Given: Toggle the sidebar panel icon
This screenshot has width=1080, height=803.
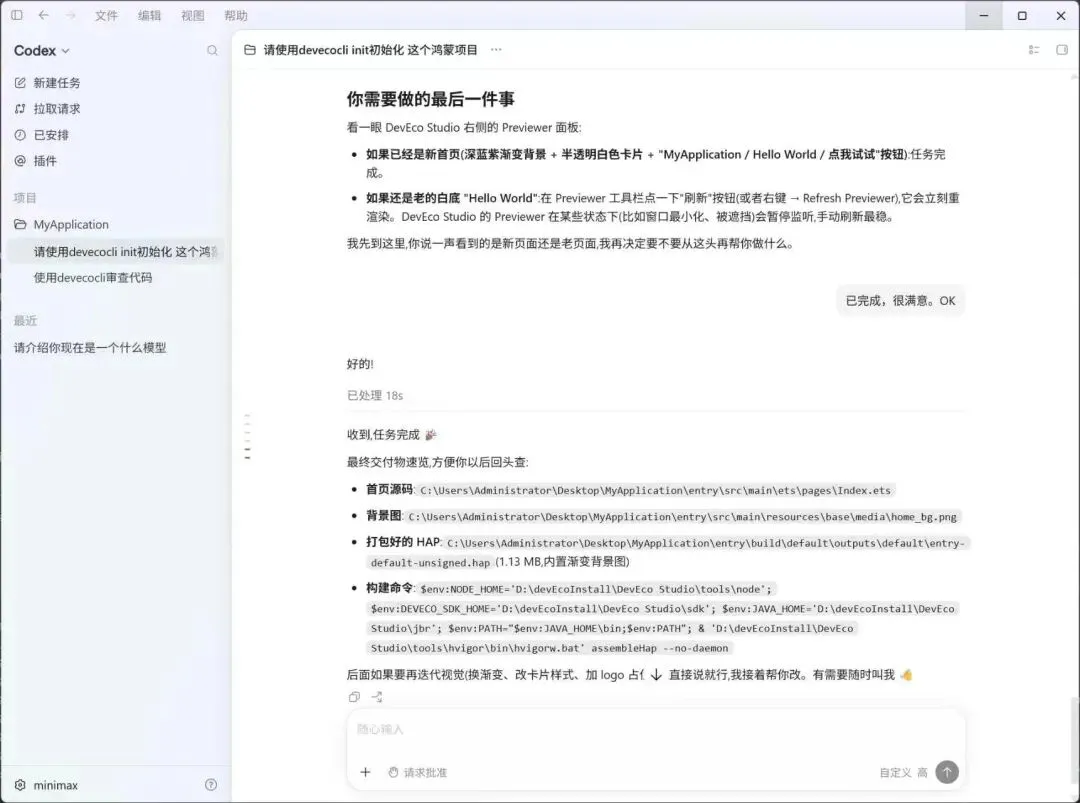Looking at the screenshot, I should (x=17, y=15).
